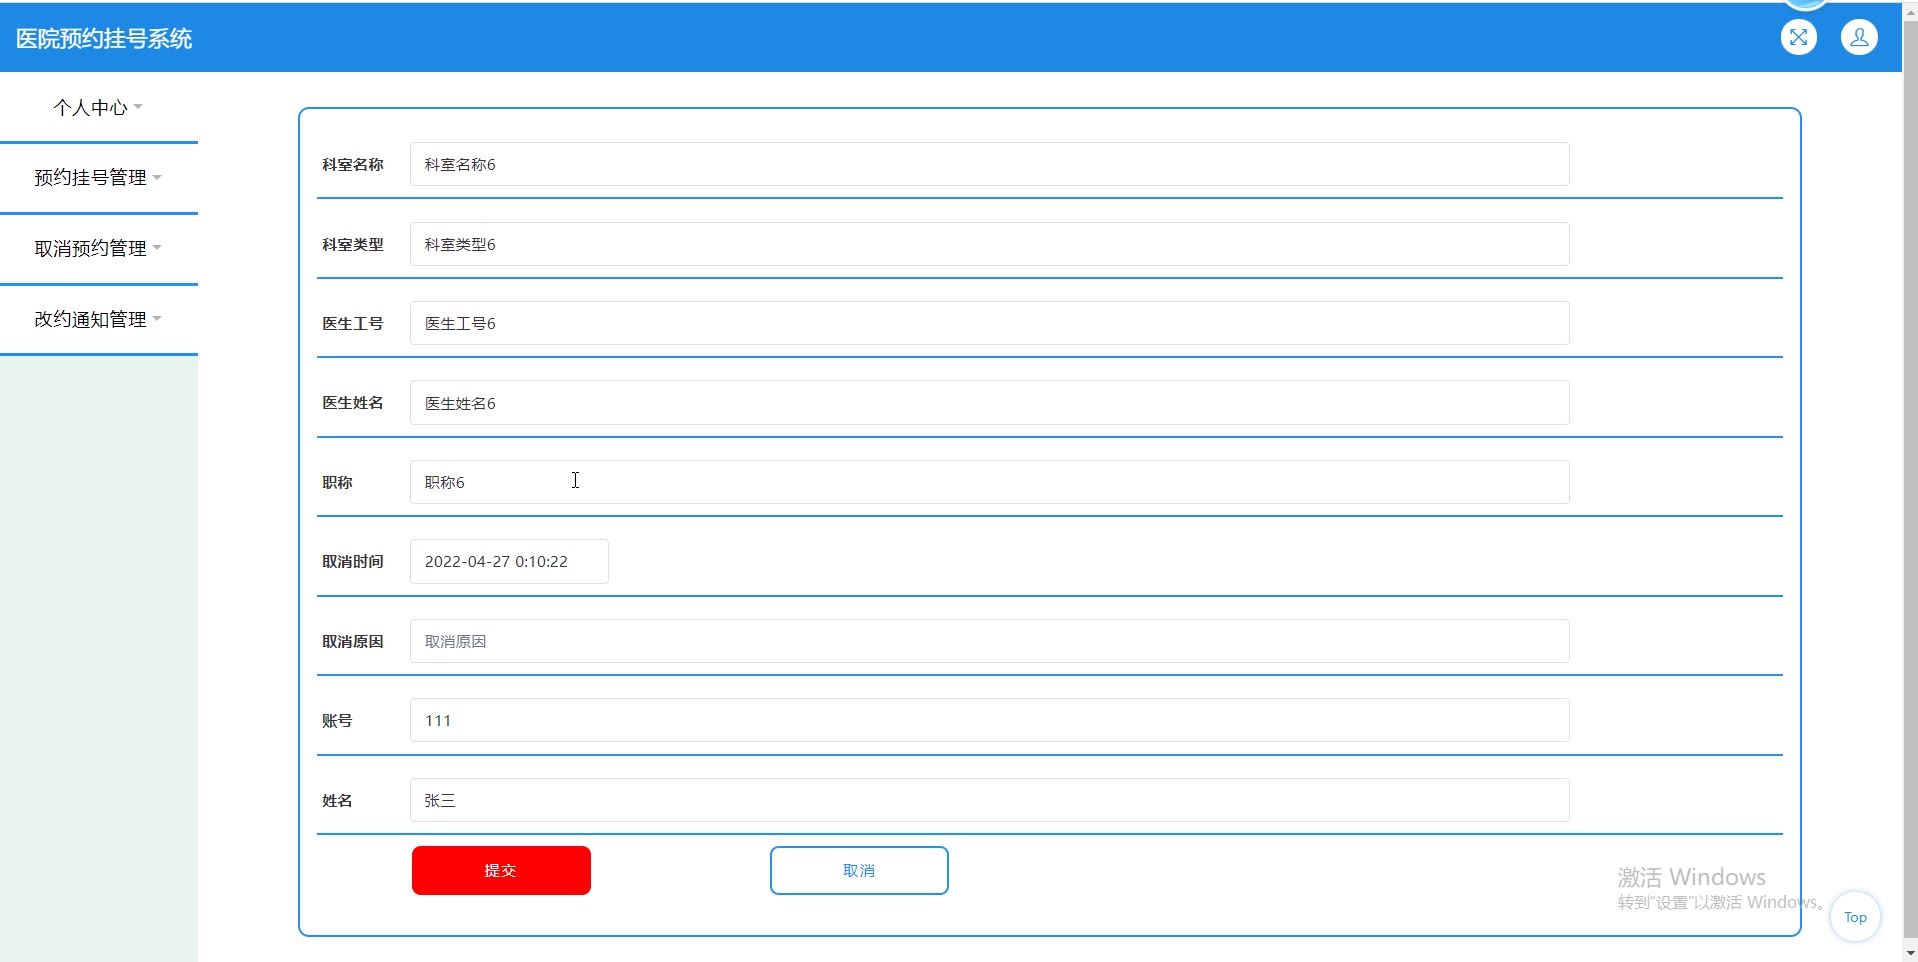1918x962 pixels.
Task: Focus the 职称 input field
Action: 989,482
